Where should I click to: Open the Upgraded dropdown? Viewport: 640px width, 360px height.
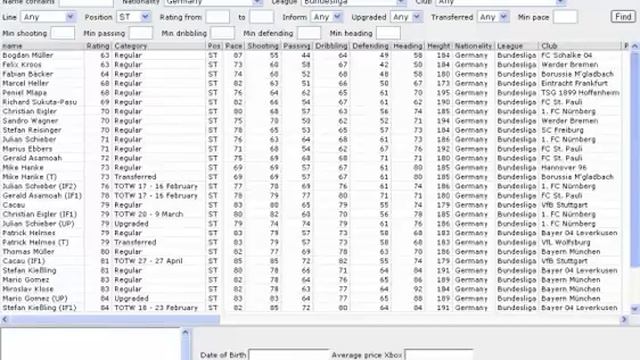point(407,17)
